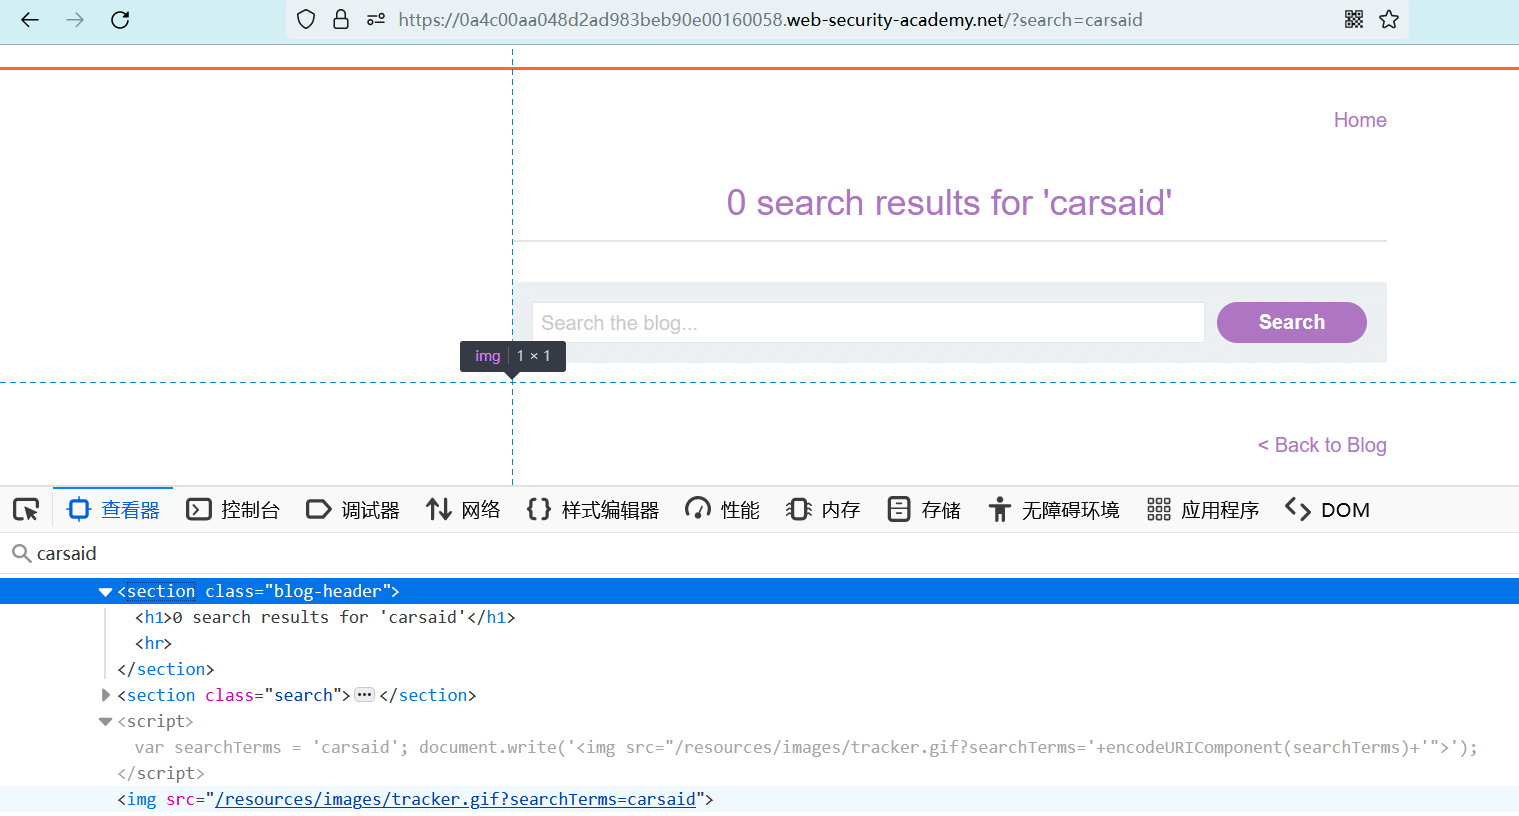Open the tracker.gif src link in markup
This screenshot has height=816, width=1519.
(455, 799)
